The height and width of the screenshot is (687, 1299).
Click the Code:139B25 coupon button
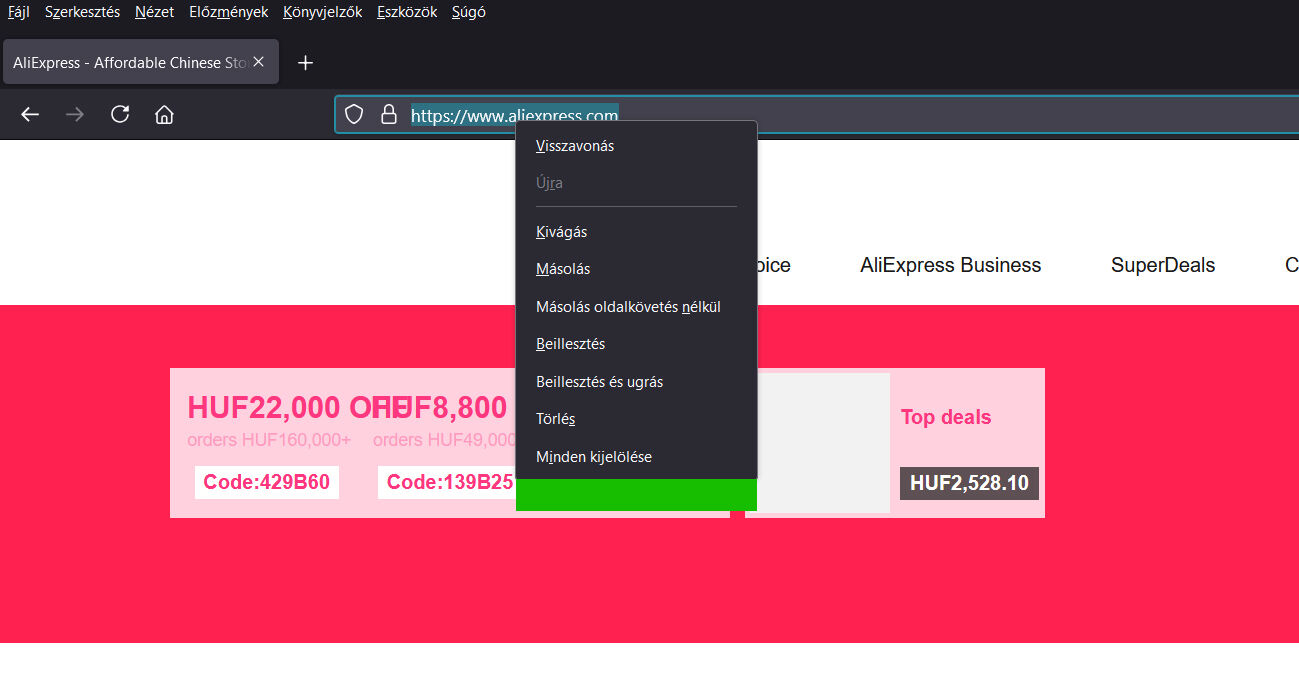coord(449,482)
